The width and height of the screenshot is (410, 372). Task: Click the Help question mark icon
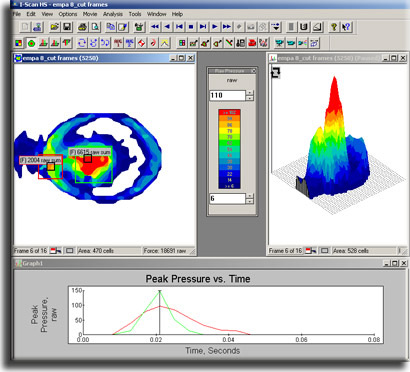coord(333,27)
